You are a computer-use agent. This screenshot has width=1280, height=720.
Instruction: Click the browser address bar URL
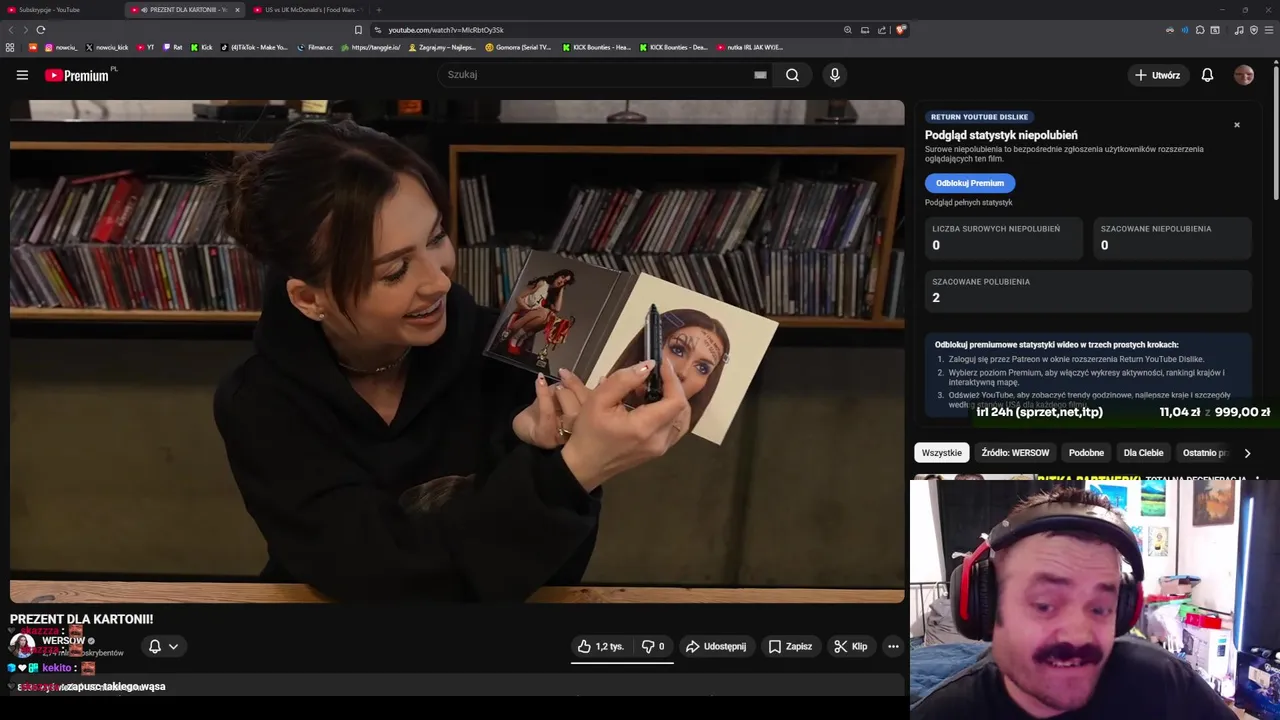[x=446, y=30]
